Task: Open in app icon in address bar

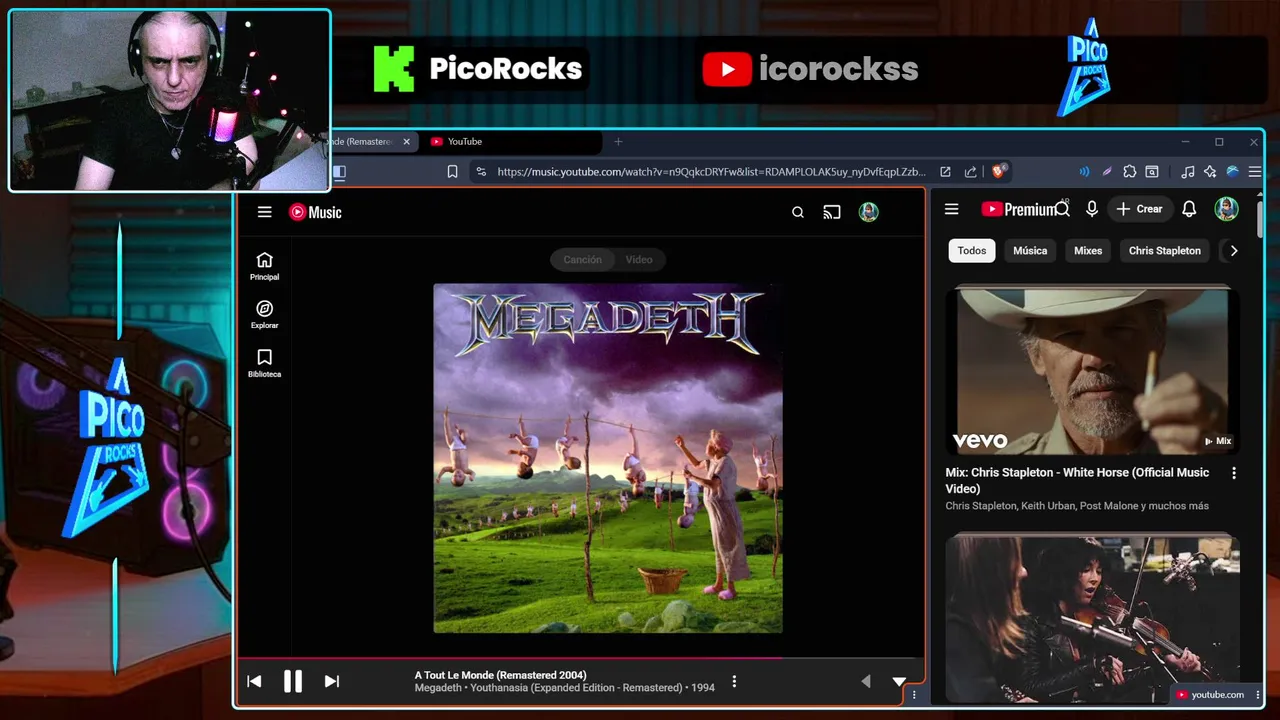Action: (945, 172)
